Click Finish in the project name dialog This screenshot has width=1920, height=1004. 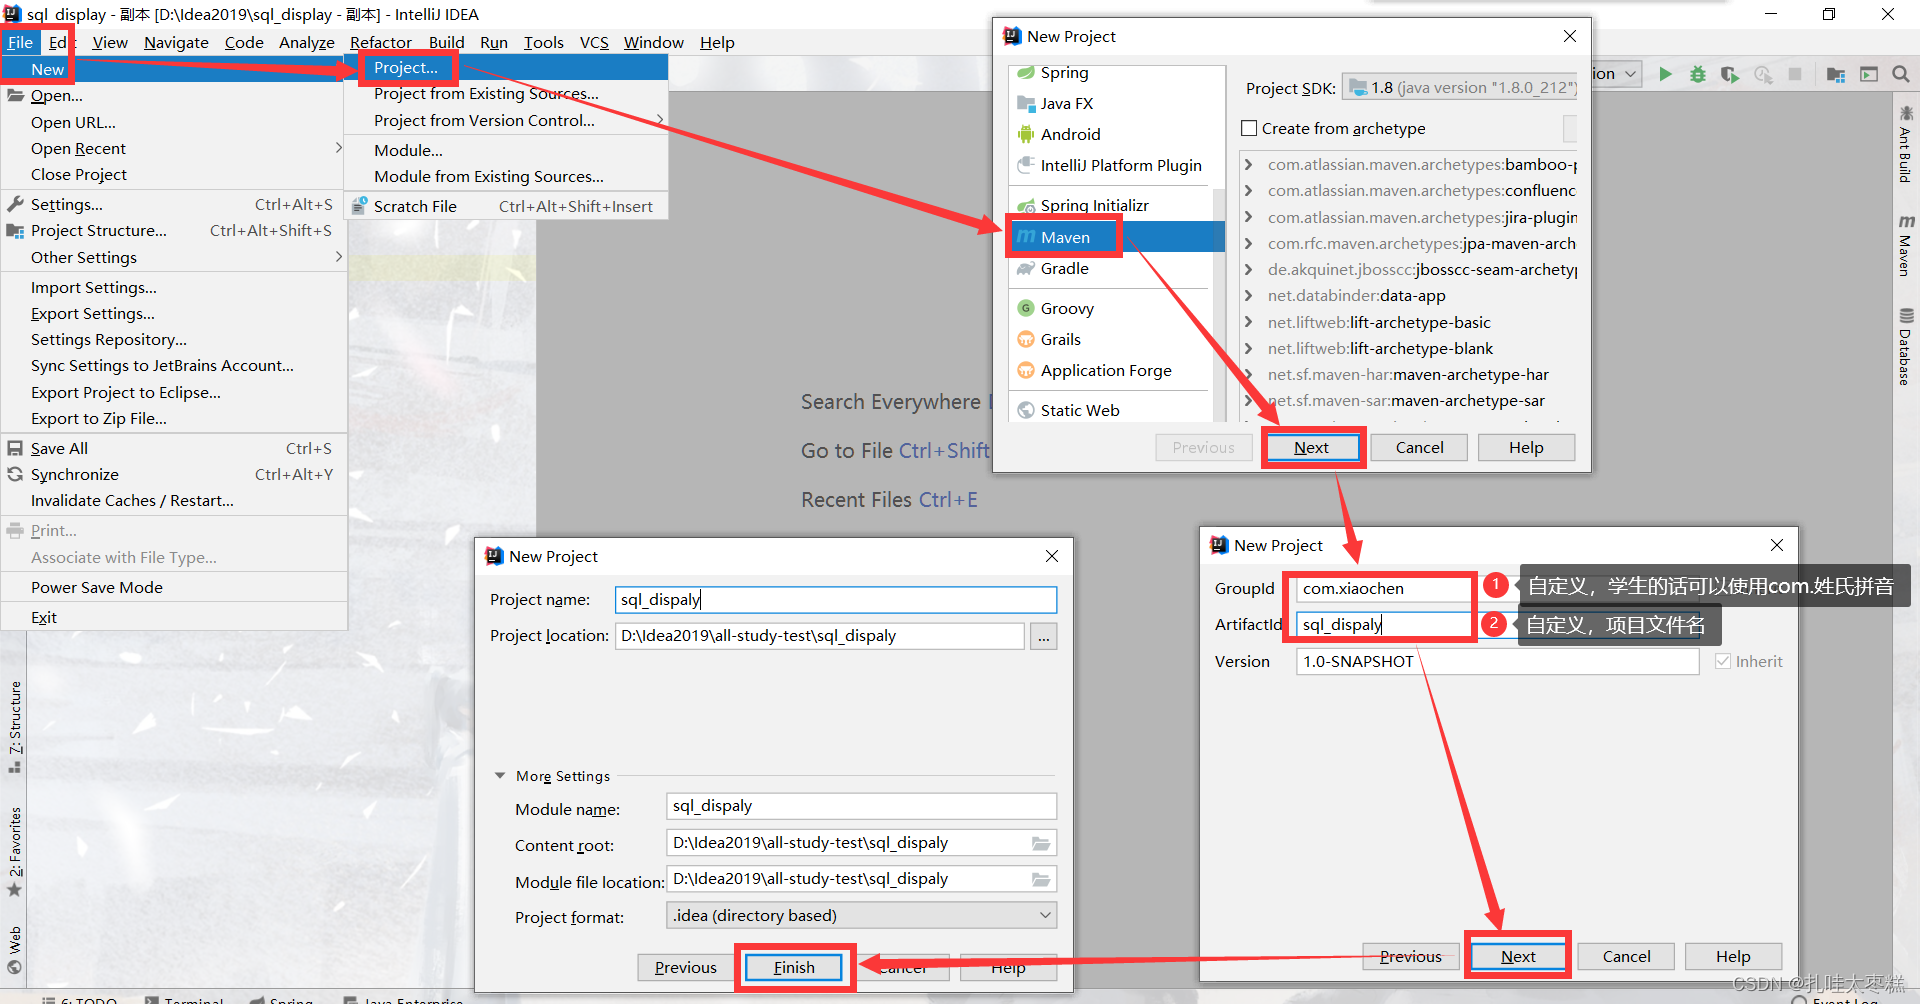click(x=794, y=967)
